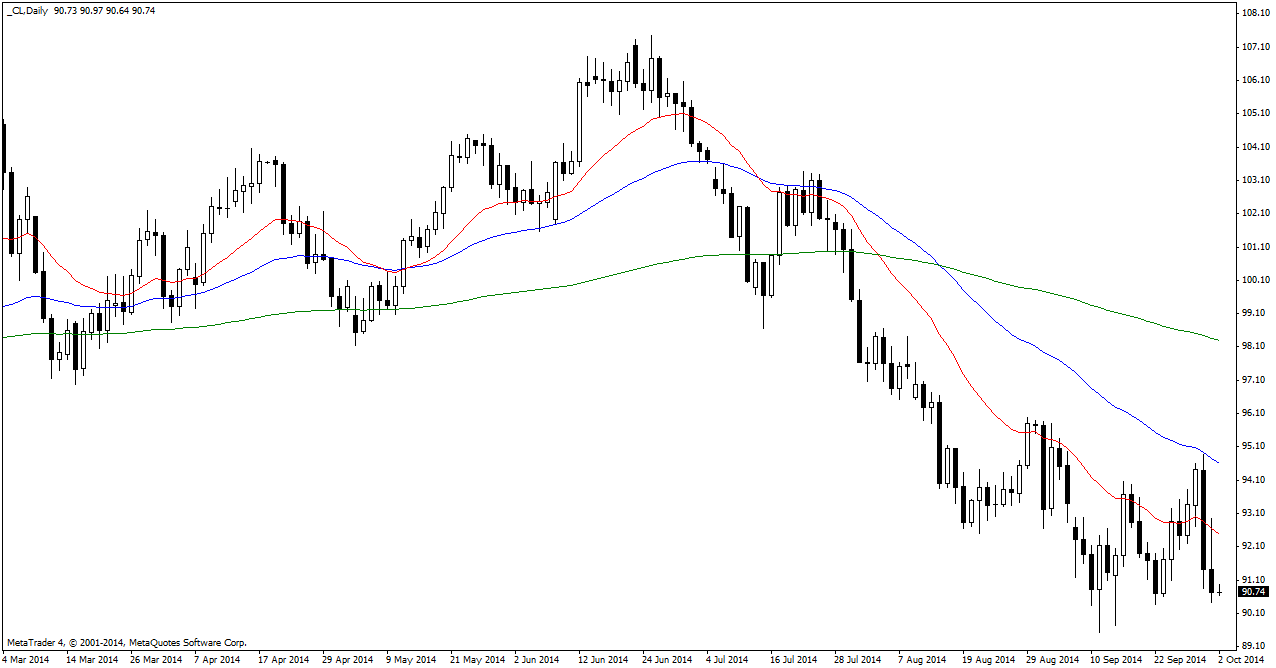Click the 2 Oct 2014 date label
The image size is (1276, 668).
1242,660
